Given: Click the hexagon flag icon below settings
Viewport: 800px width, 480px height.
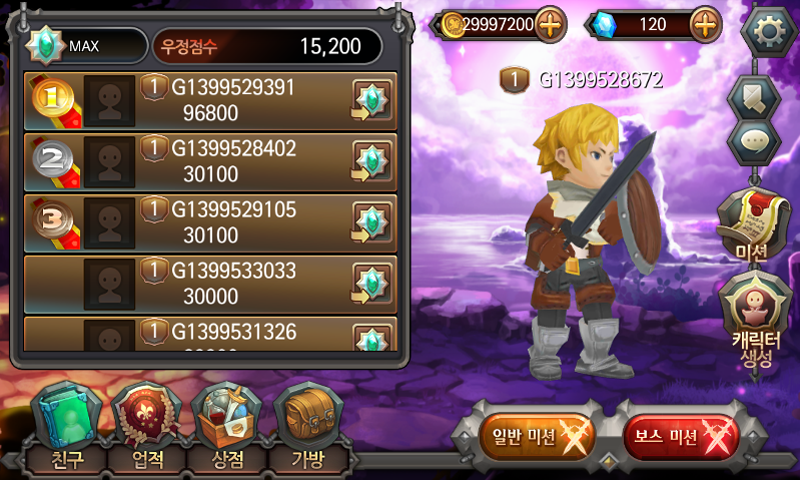Looking at the screenshot, I should (754, 97).
